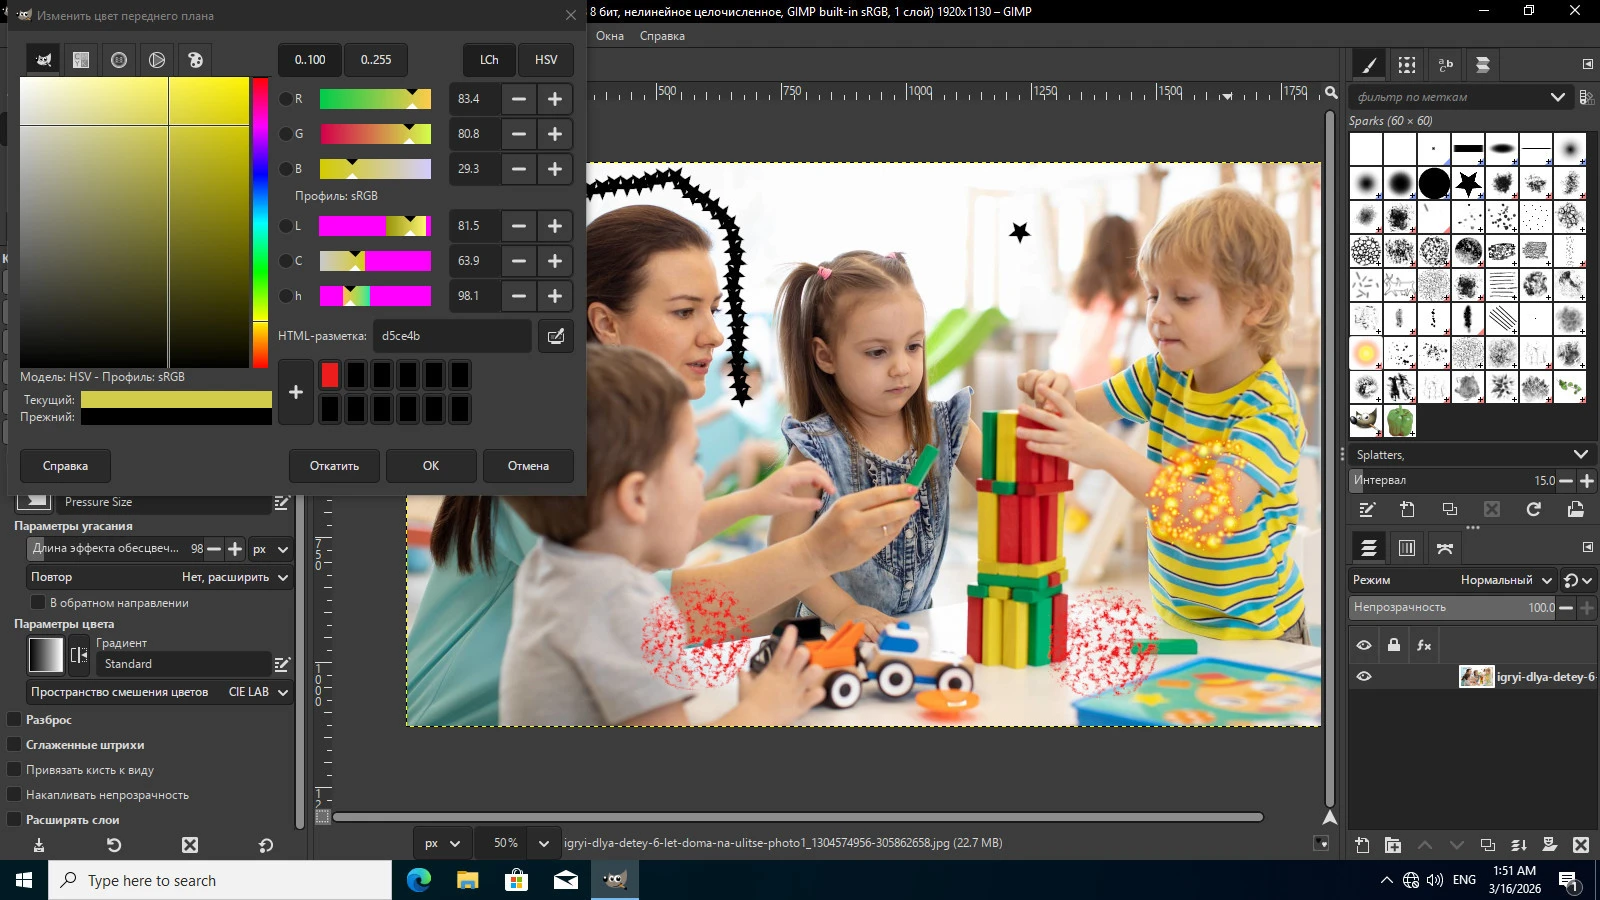Reverse the gradient direction icon
This screenshot has height=900, width=1600.
(x=79, y=655)
